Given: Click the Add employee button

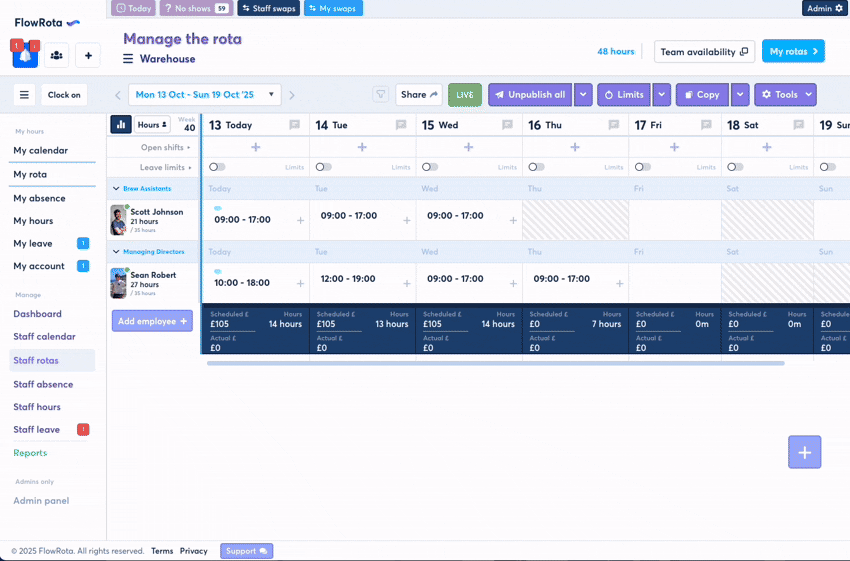Looking at the screenshot, I should click(152, 321).
